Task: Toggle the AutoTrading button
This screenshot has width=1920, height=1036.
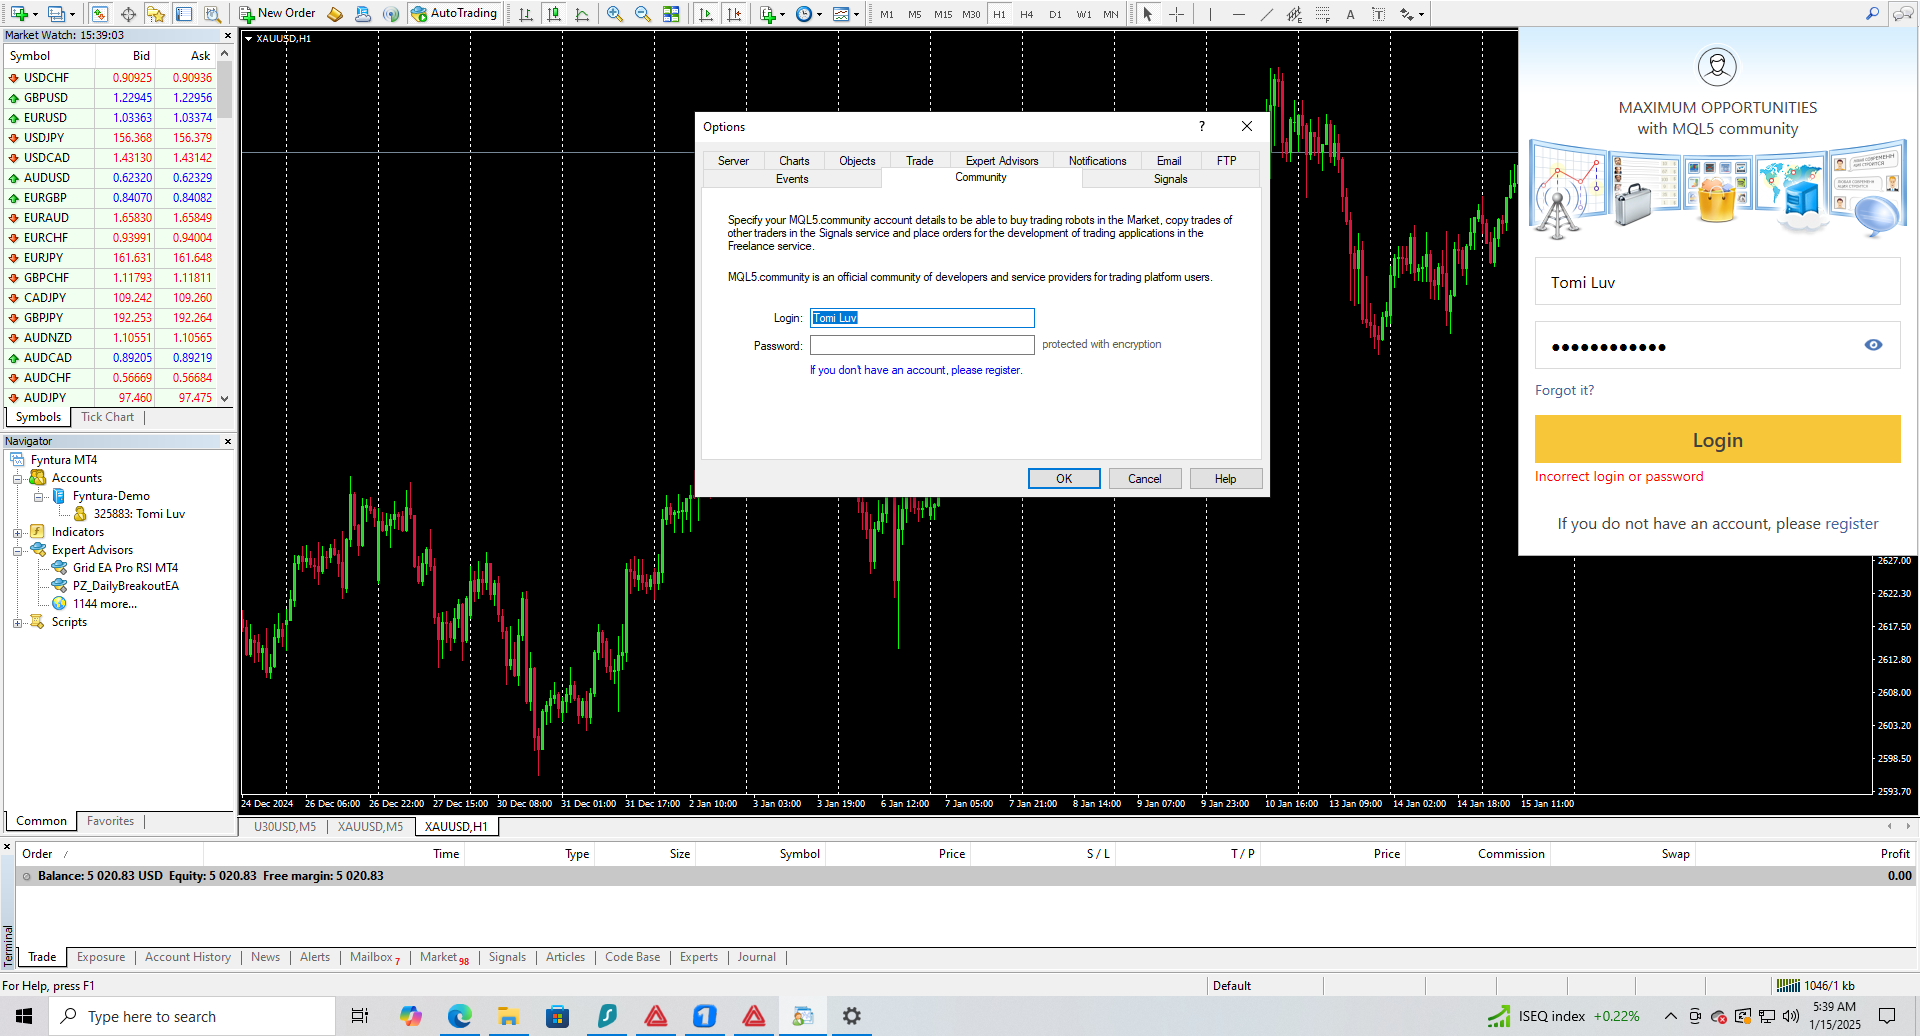Action: tap(453, 14)
